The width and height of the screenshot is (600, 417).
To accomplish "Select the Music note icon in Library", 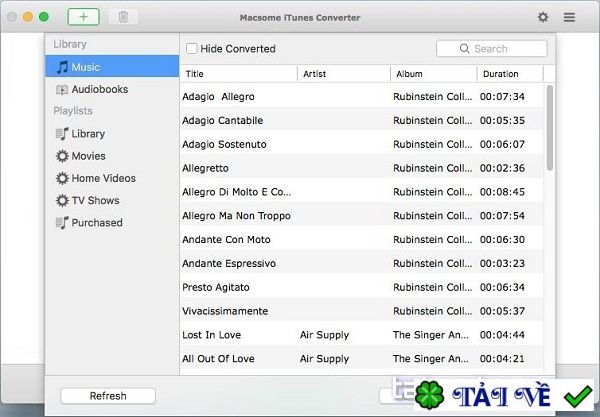I will 62,67.
